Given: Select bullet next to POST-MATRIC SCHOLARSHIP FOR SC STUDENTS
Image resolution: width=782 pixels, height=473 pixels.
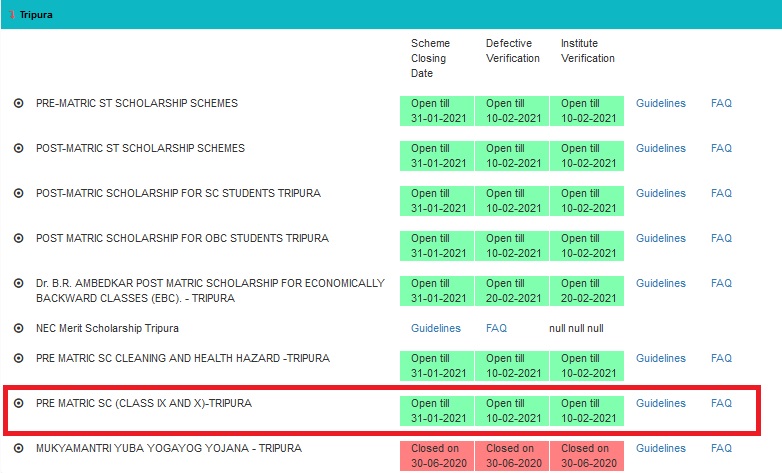Looking at the screenshot, I should click(18, 194).
